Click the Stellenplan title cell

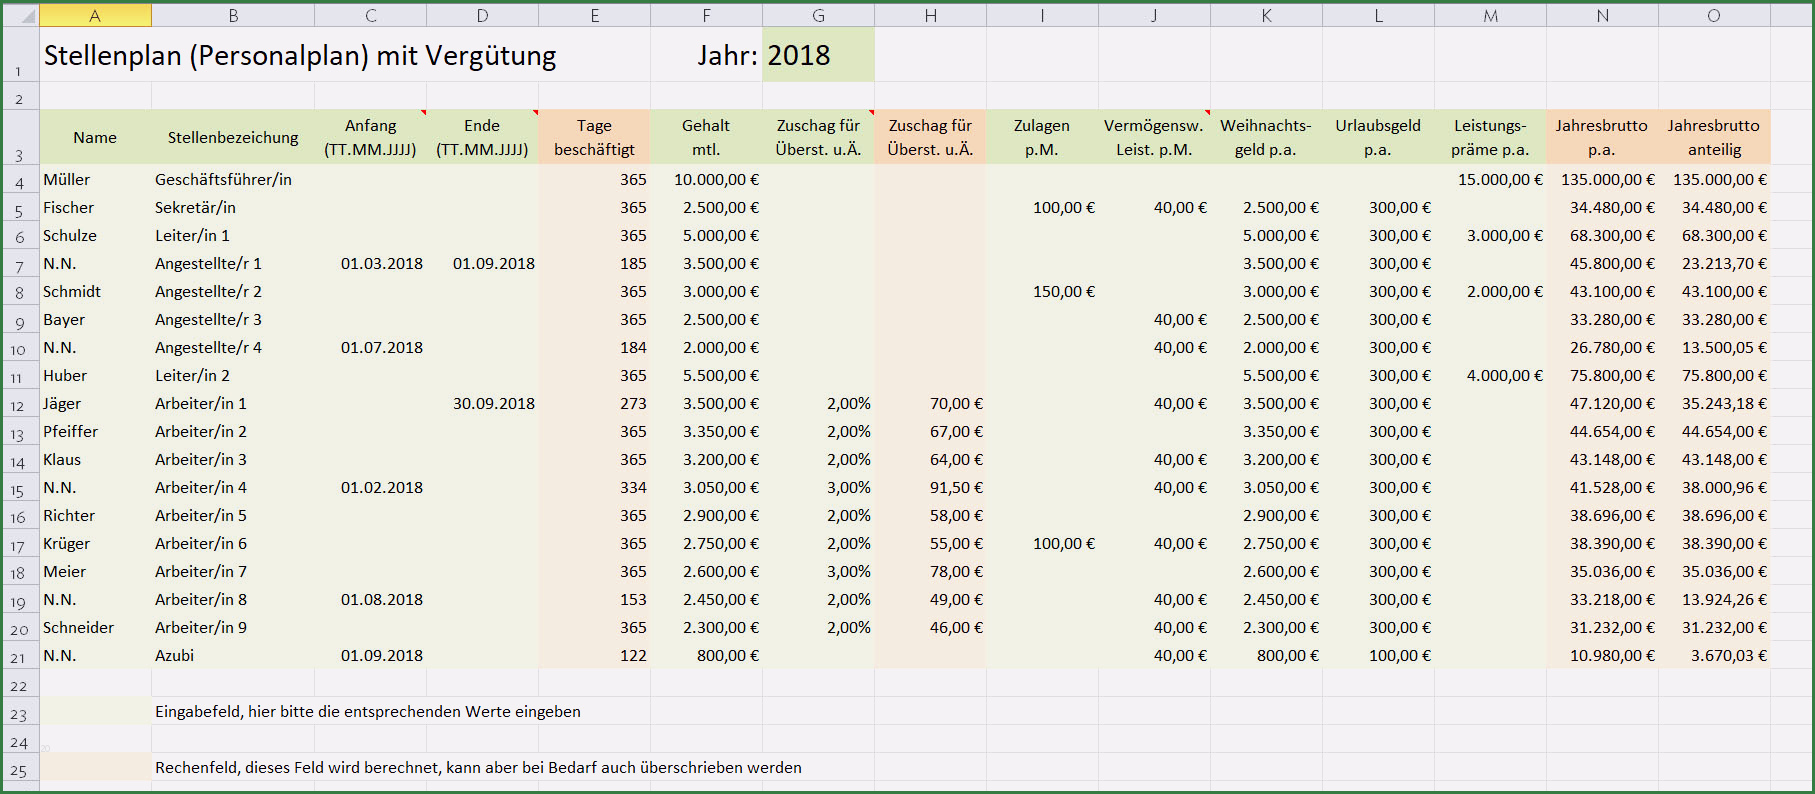point(300,54)
